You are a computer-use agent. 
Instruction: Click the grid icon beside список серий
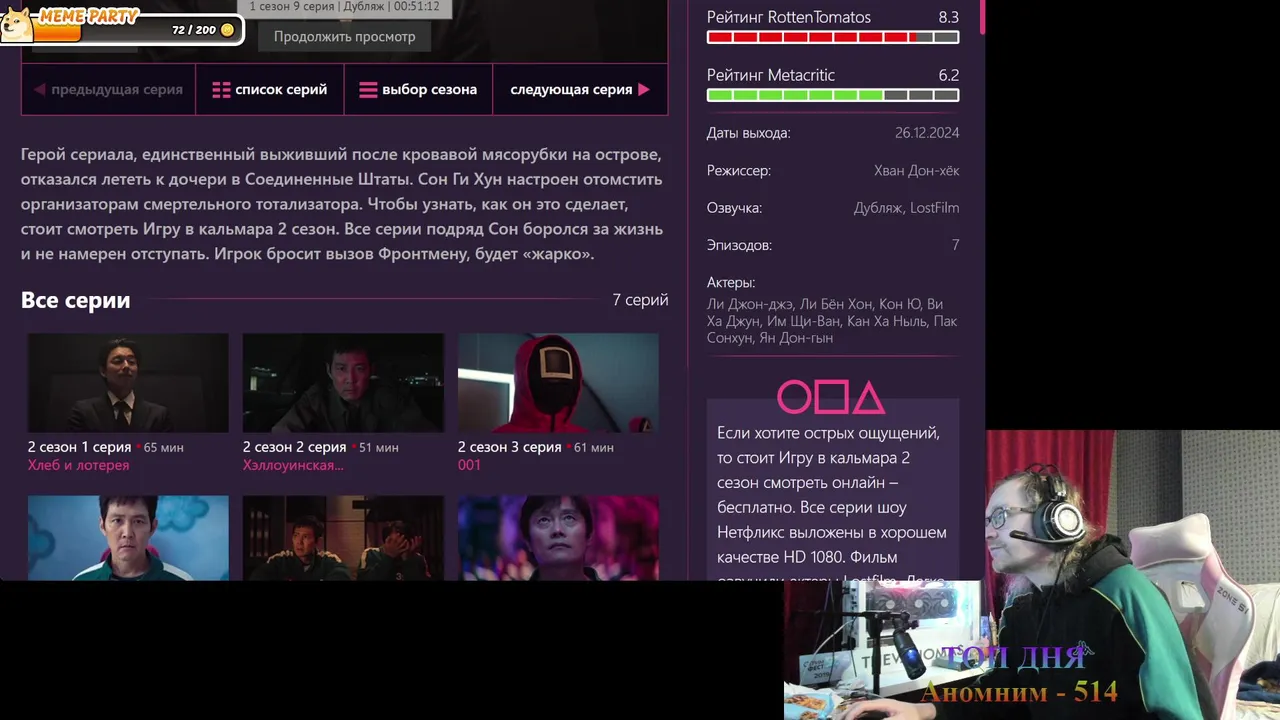pos(221,90)
